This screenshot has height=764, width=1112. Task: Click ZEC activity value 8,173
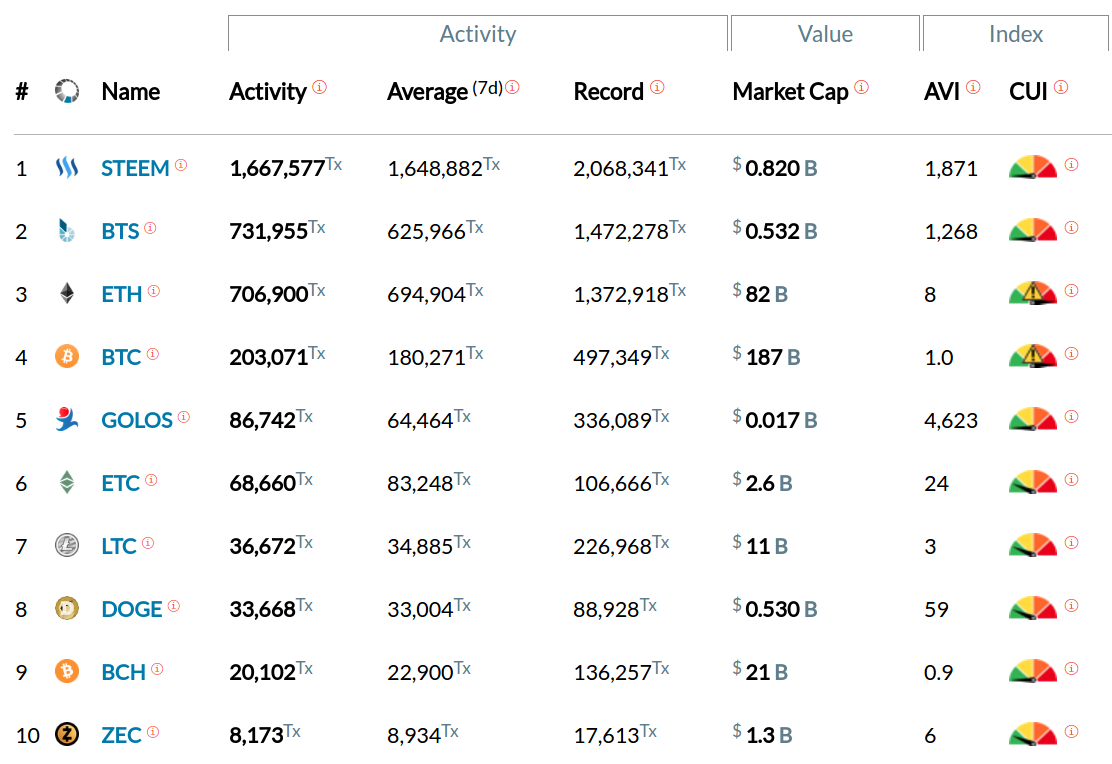tap(256, 735)
